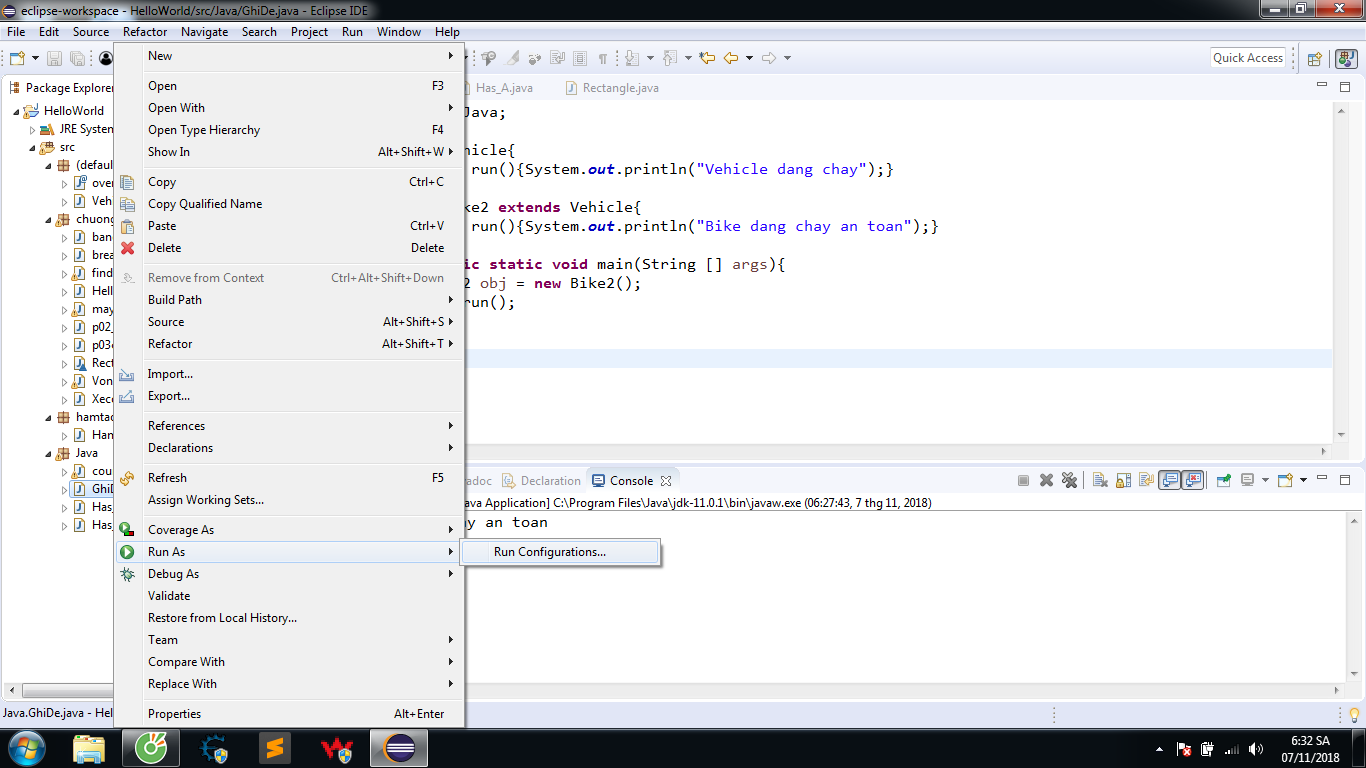This screenshot has height=768, width=1366.
Task: Click the Quick Access field
Action: 1247,57
